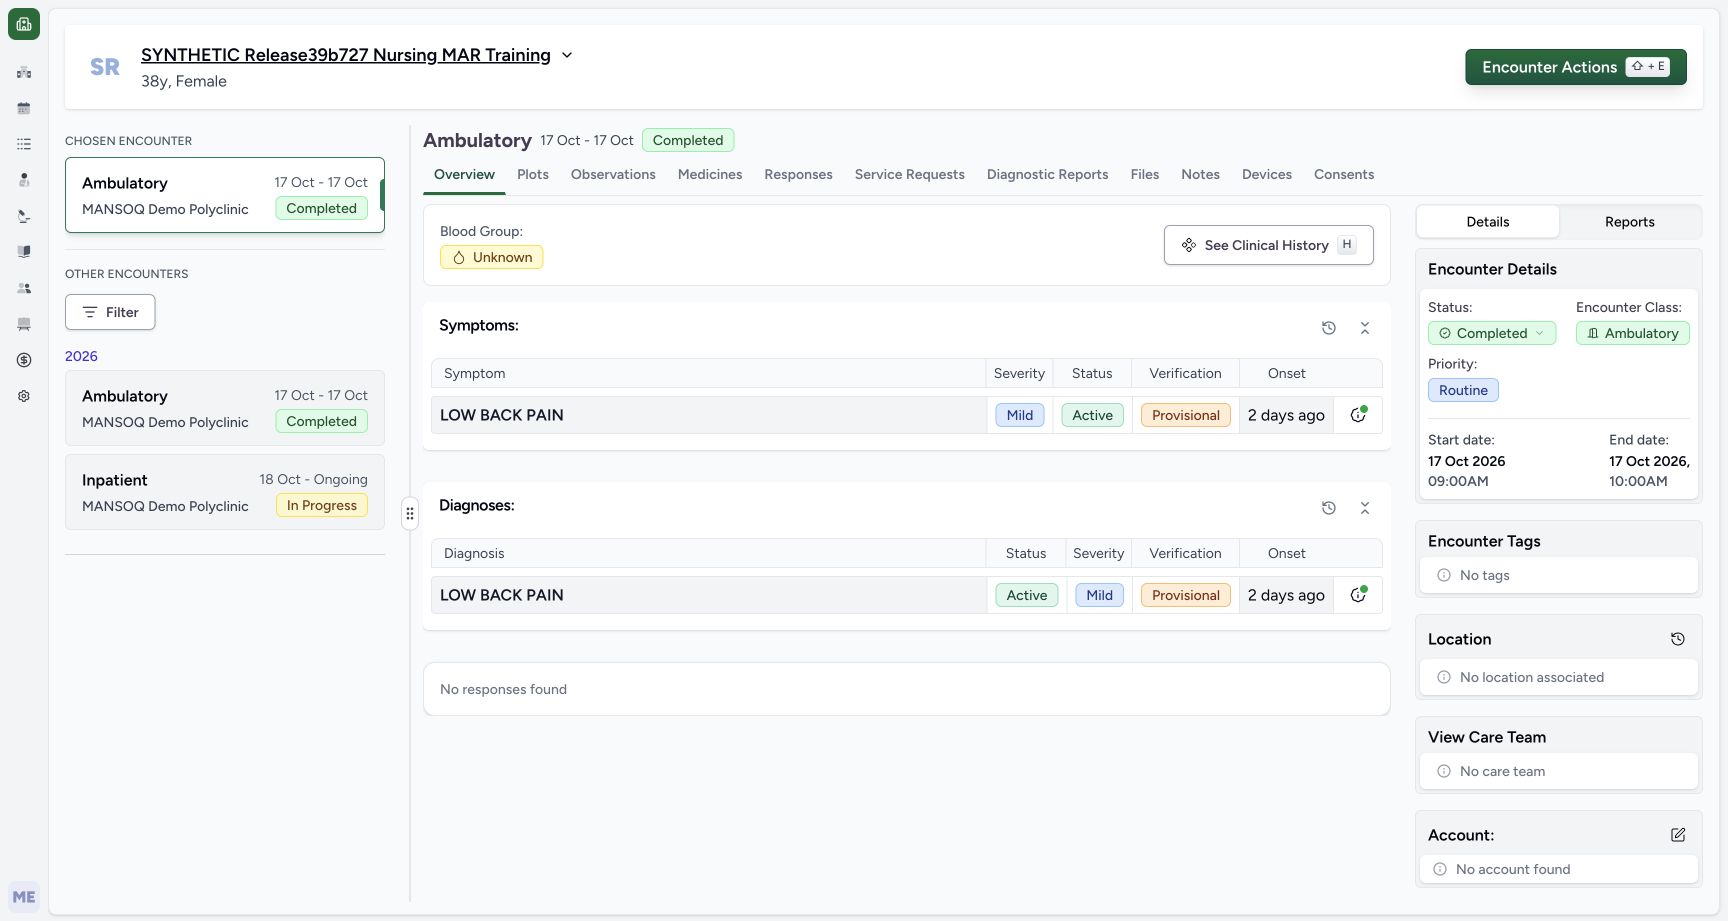Image resolution: width=1728 pixels, height=921 pixels.
Task: Click update icon in Diagnoses LOW BACK PAIN row
Action: click(x=1358, y=595)
